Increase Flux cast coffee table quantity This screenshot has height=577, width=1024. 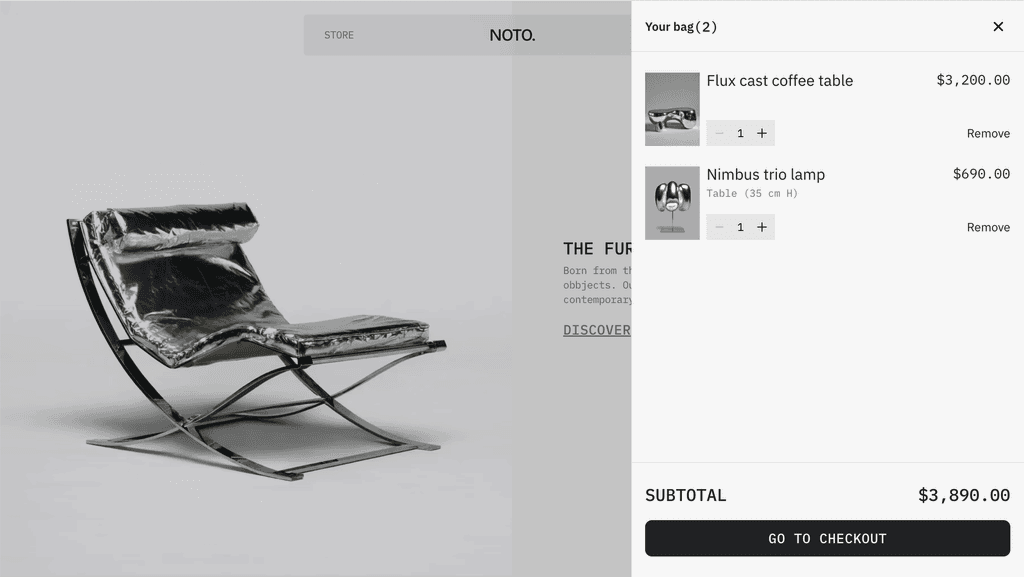point(761,133)
